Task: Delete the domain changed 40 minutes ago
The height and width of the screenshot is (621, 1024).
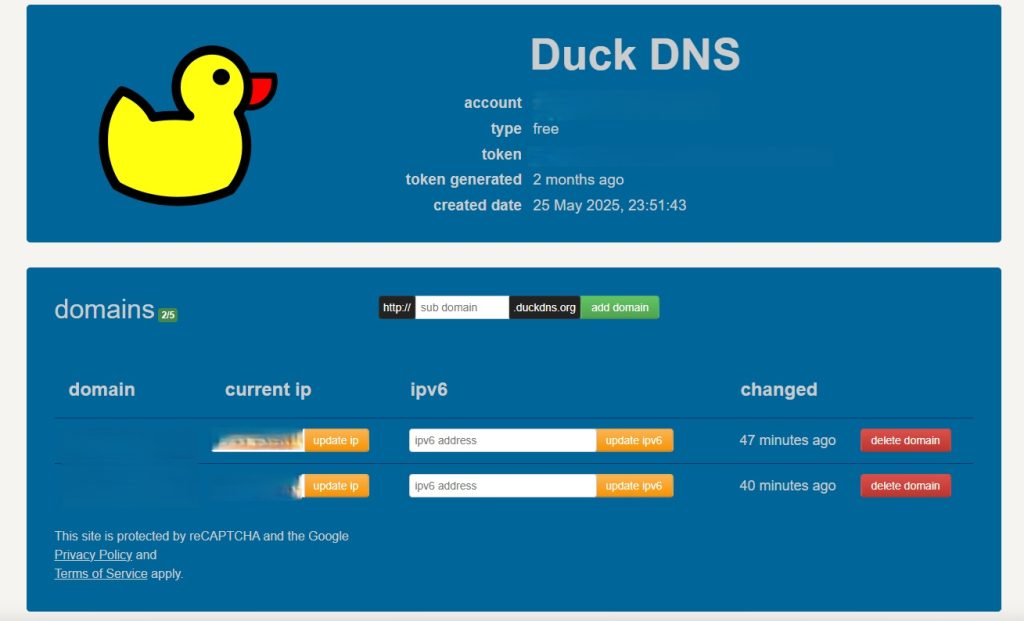Action: tap(905, 486)
